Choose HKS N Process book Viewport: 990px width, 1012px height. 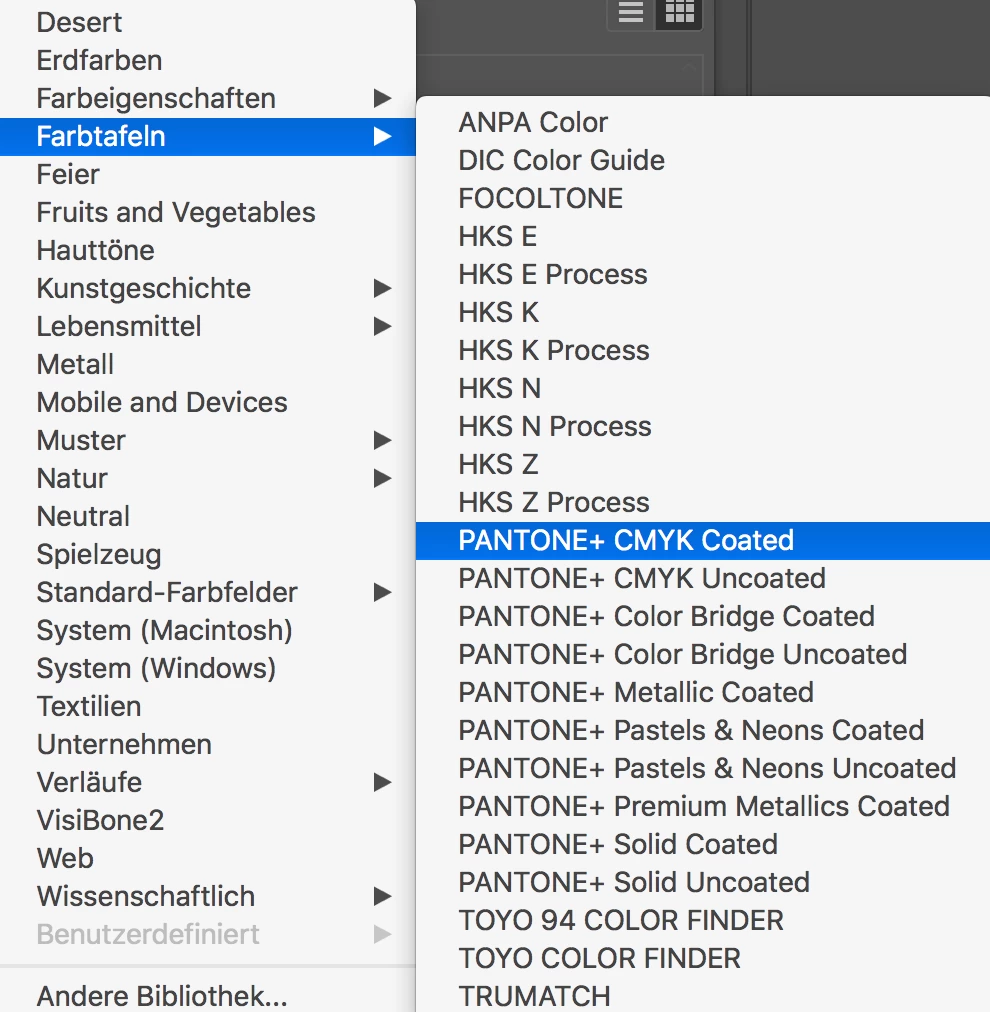click(703, 427)
